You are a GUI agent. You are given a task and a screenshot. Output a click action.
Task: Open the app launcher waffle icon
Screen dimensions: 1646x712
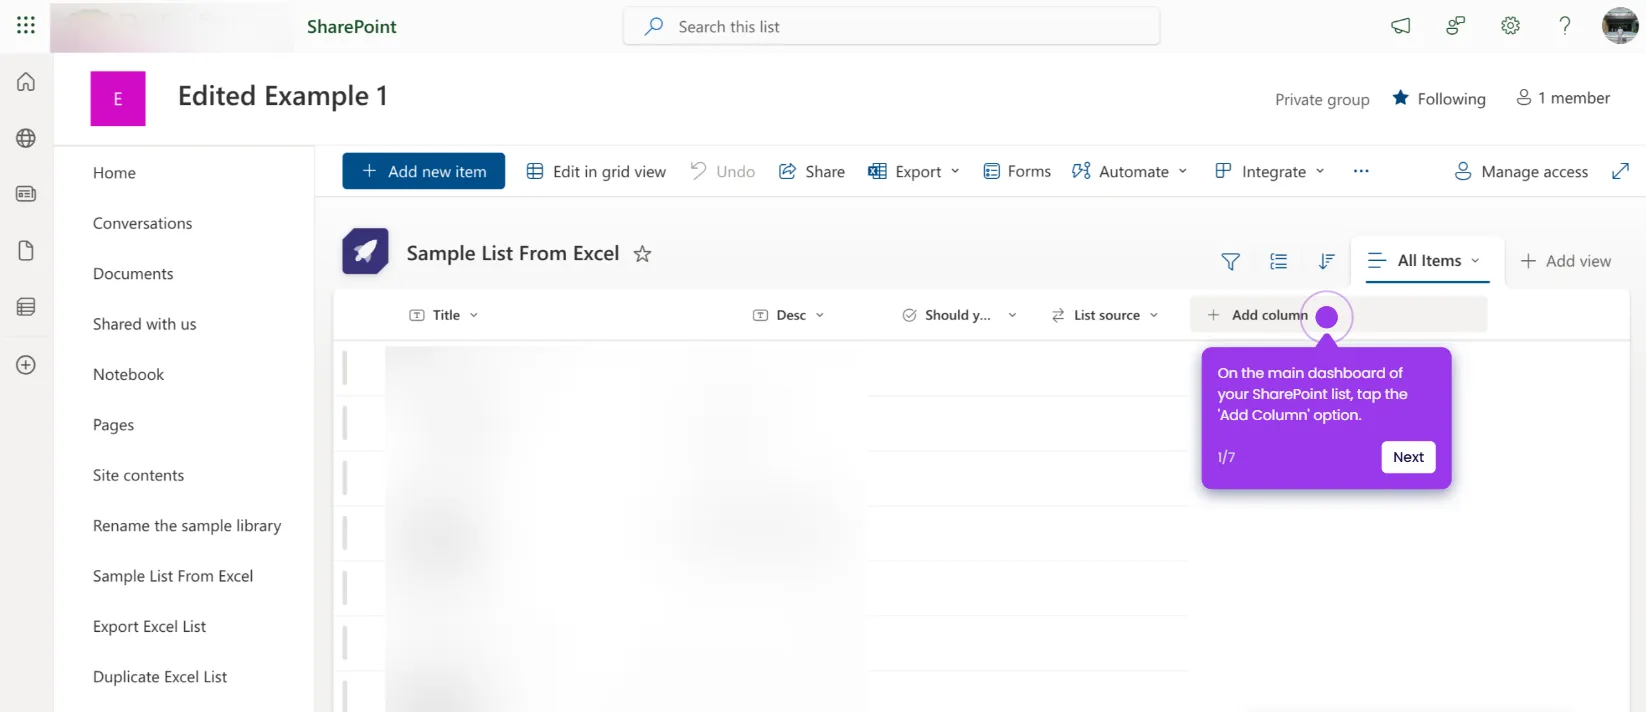coord(26,25)
